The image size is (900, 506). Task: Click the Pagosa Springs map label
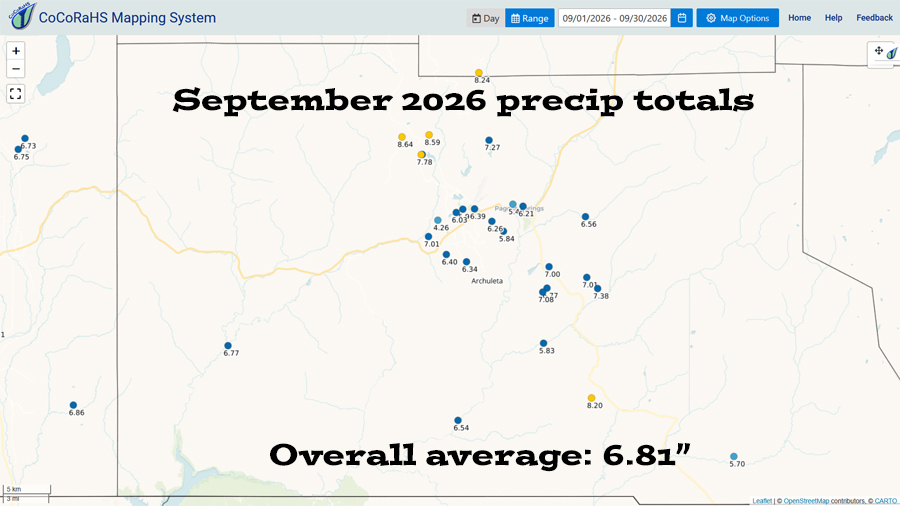coord(519,208)
